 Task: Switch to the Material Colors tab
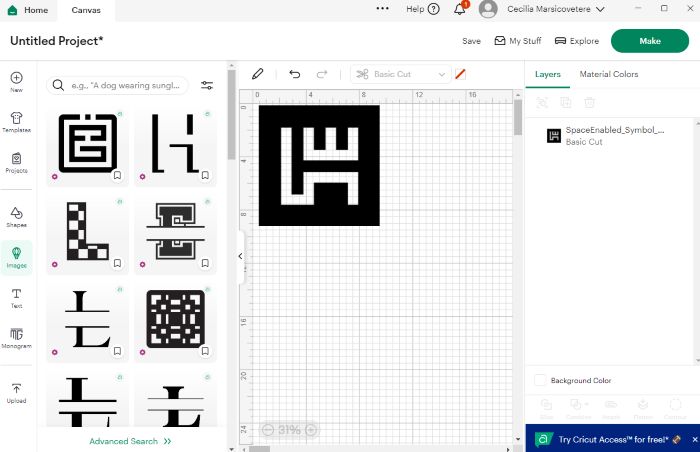click(x=608, y=74)
